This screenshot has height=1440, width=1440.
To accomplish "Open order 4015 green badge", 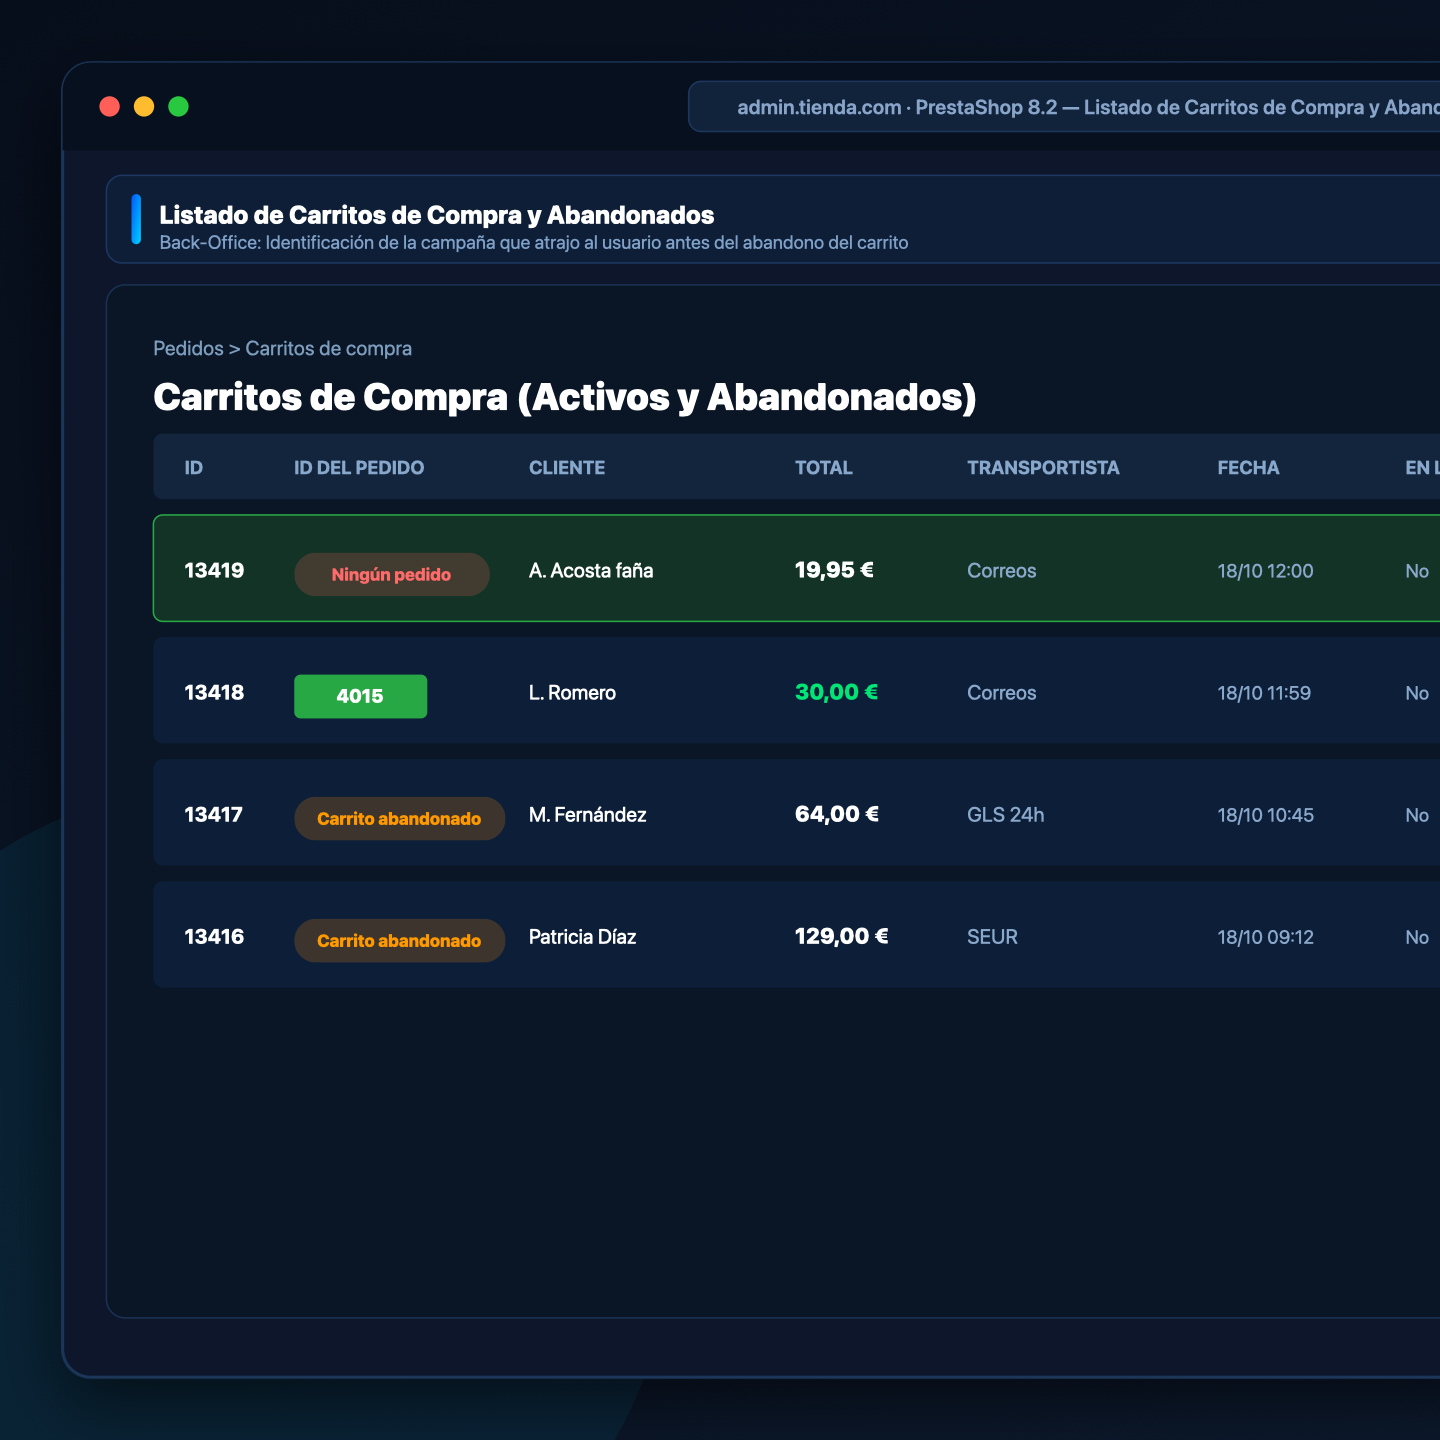I will coord(360,697).
